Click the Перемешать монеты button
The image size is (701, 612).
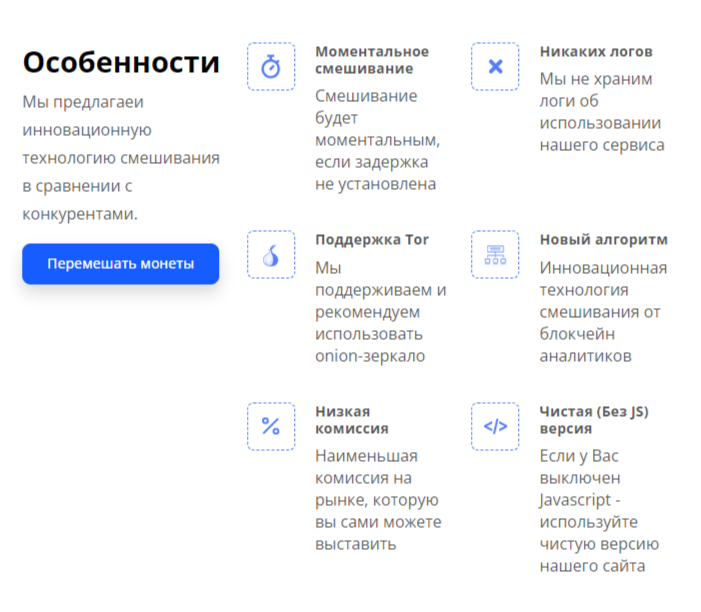pyautogui.click(x=121, y=264)
